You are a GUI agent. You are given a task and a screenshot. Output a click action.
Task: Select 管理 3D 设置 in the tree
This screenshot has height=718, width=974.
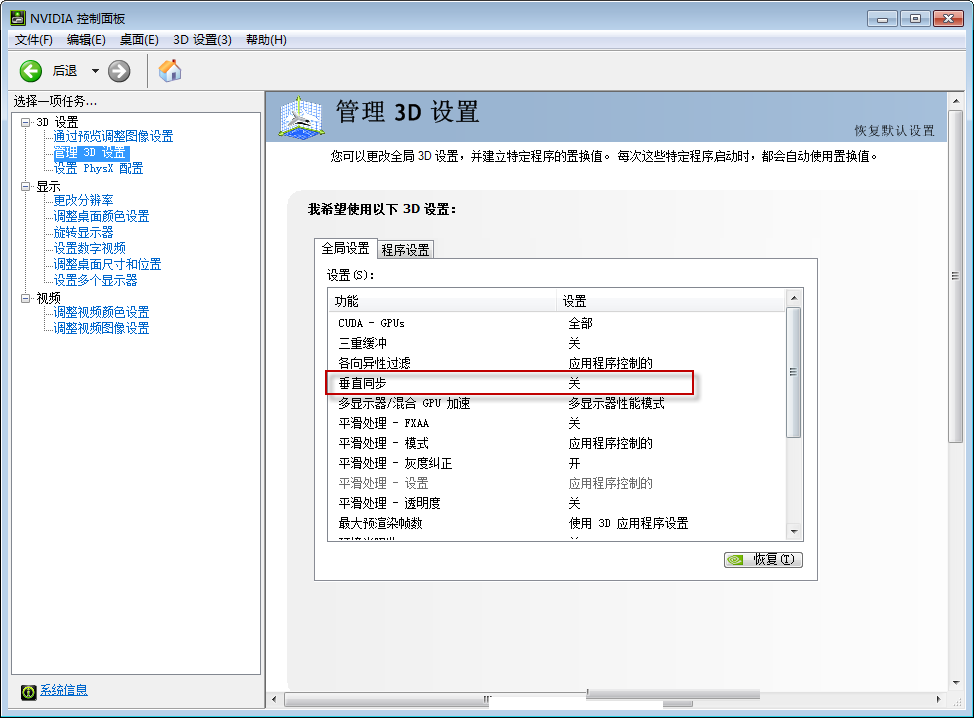(90, 152)
